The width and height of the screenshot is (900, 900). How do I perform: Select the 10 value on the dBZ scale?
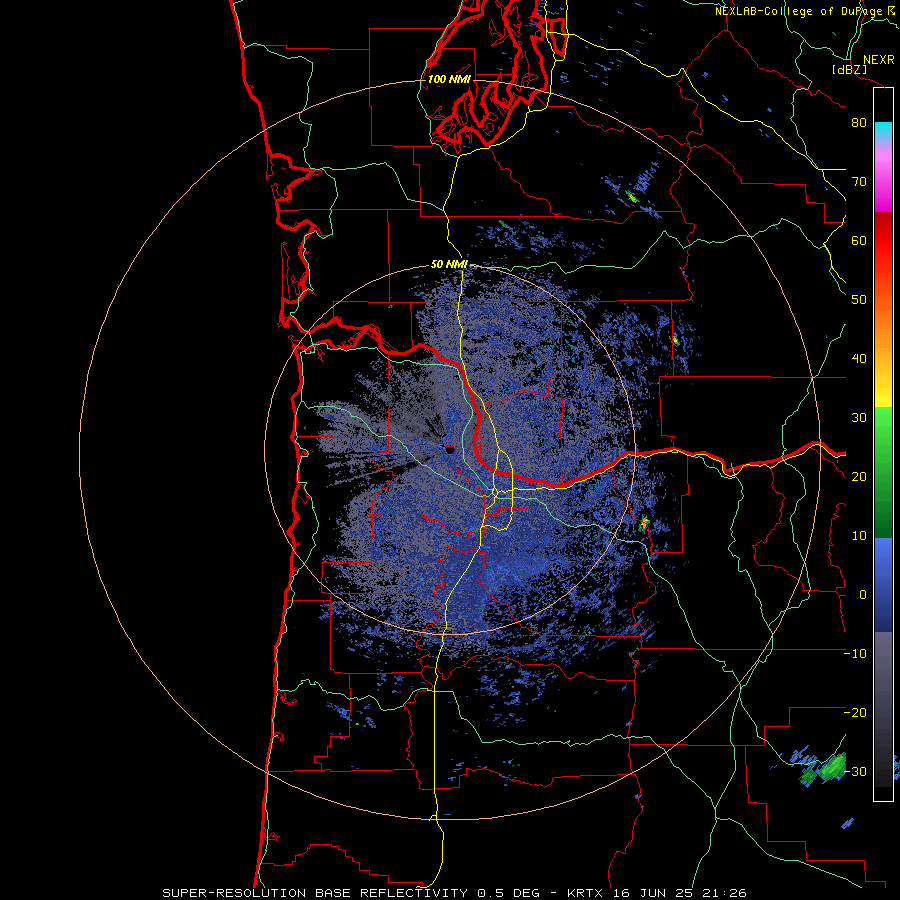point(859,536)
